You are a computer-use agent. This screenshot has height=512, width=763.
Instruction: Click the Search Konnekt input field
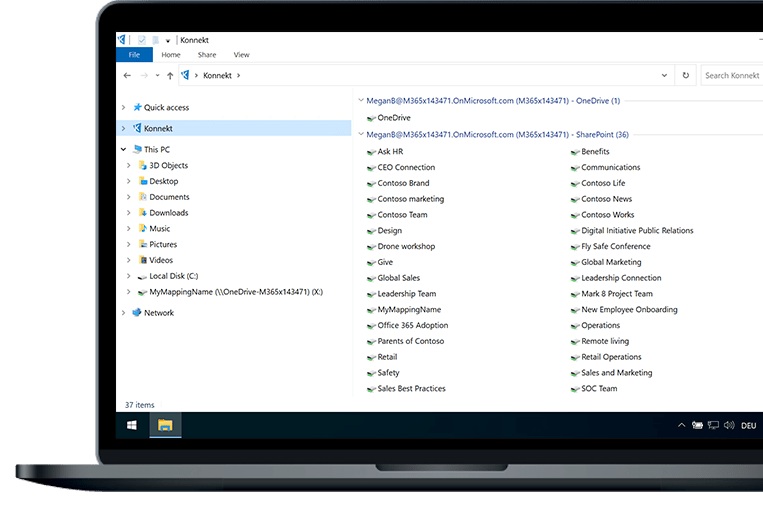[731, 75]
